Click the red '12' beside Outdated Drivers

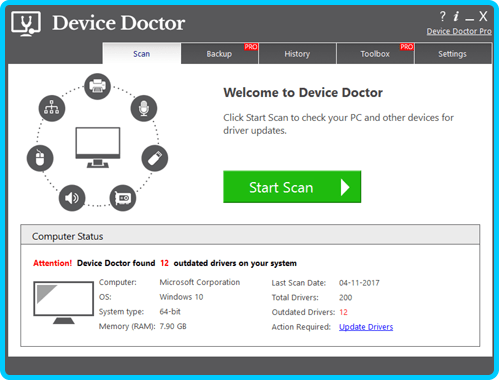click(343, 312)
